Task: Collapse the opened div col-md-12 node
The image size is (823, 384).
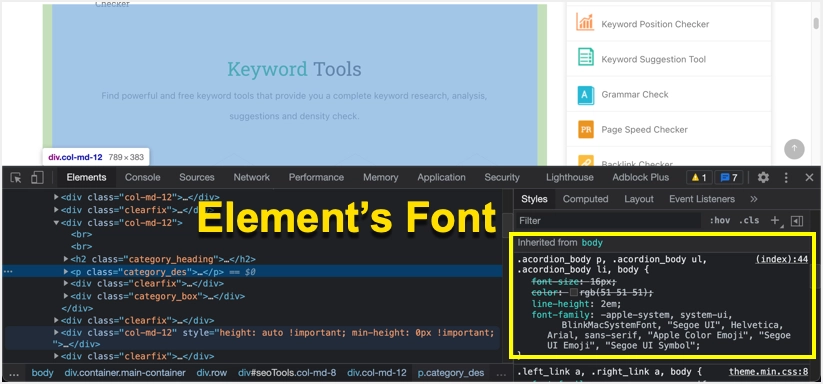Action: (57, 222)
